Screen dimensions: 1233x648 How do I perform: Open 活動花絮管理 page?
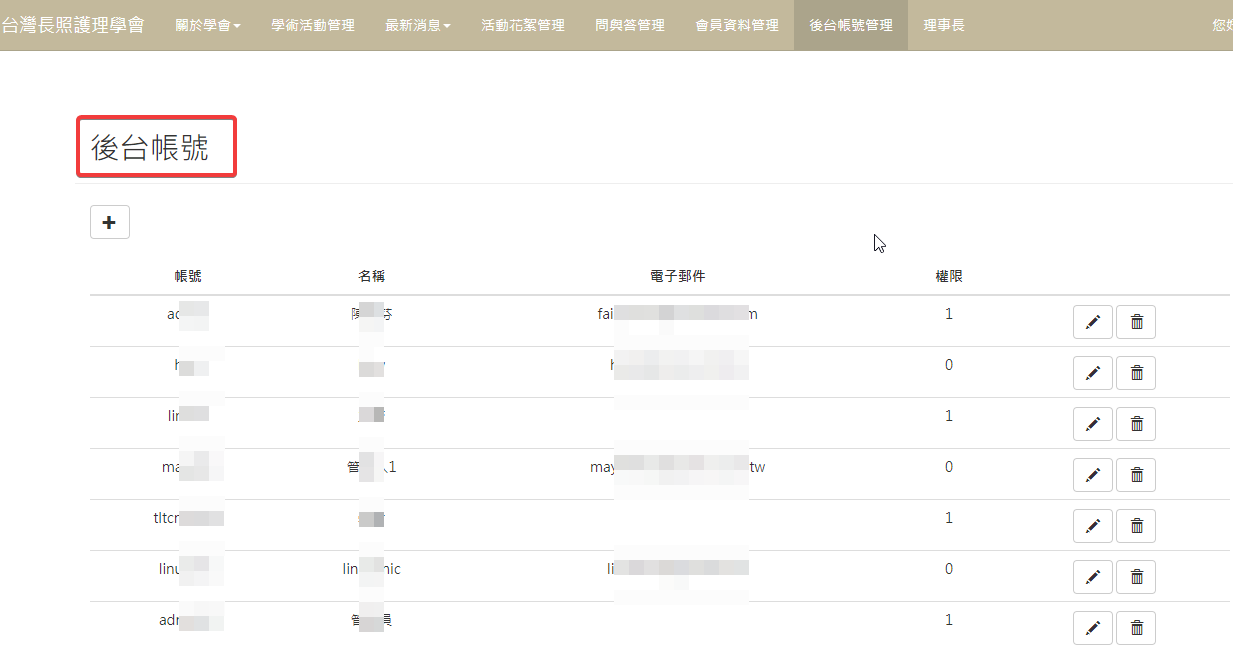(x=523, y=25)
